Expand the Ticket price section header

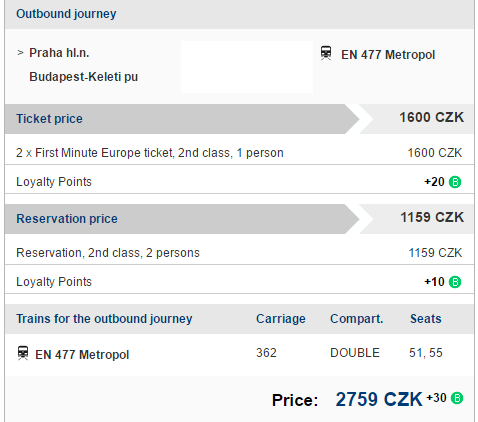point(239,119)
